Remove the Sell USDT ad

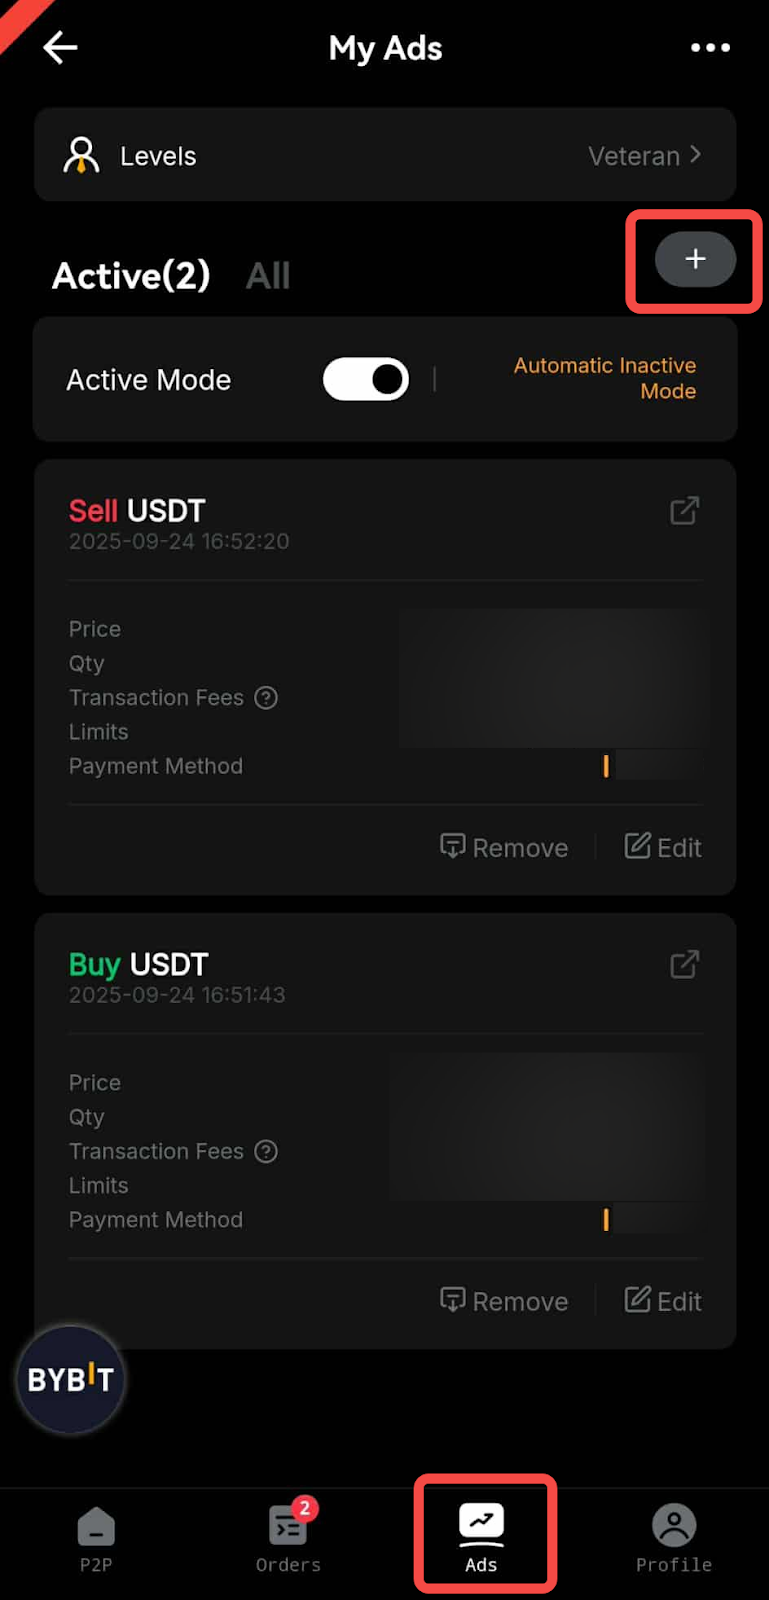pyautogui.click(x=505, y=848)
